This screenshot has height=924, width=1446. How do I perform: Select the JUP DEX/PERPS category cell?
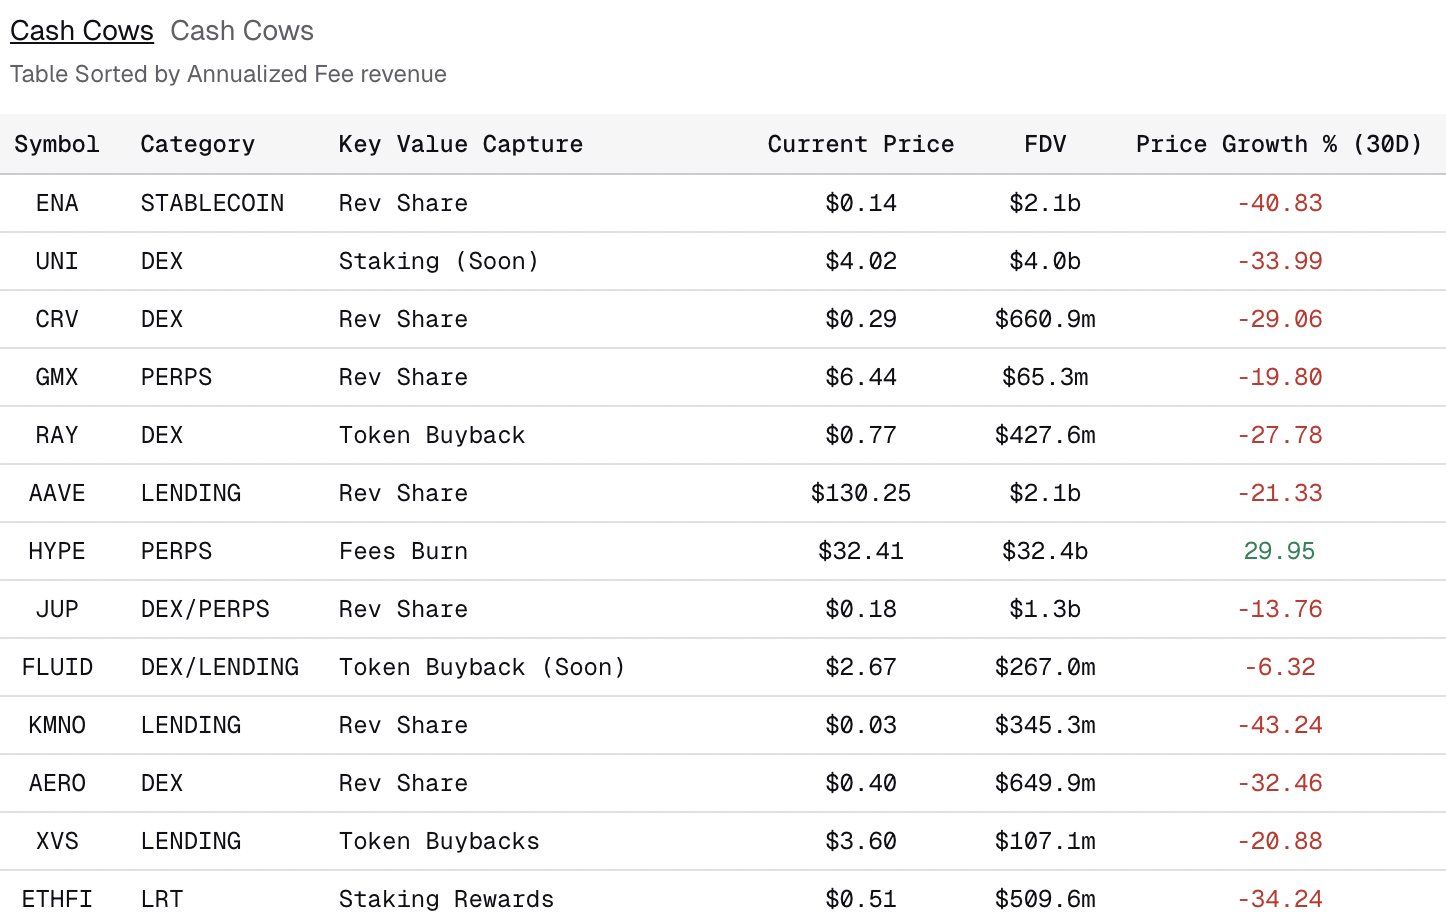205,609
